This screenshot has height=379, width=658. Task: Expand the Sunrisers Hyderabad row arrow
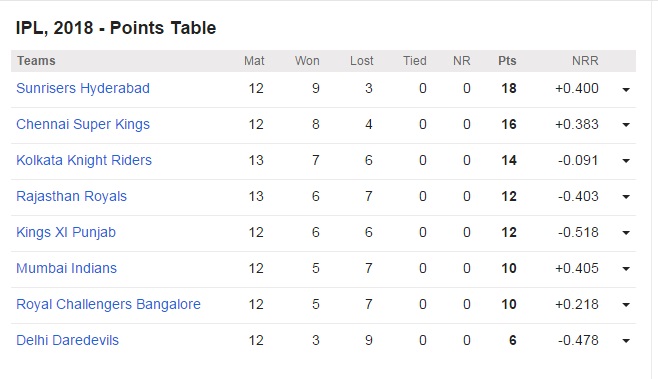[x=626, y=89]
